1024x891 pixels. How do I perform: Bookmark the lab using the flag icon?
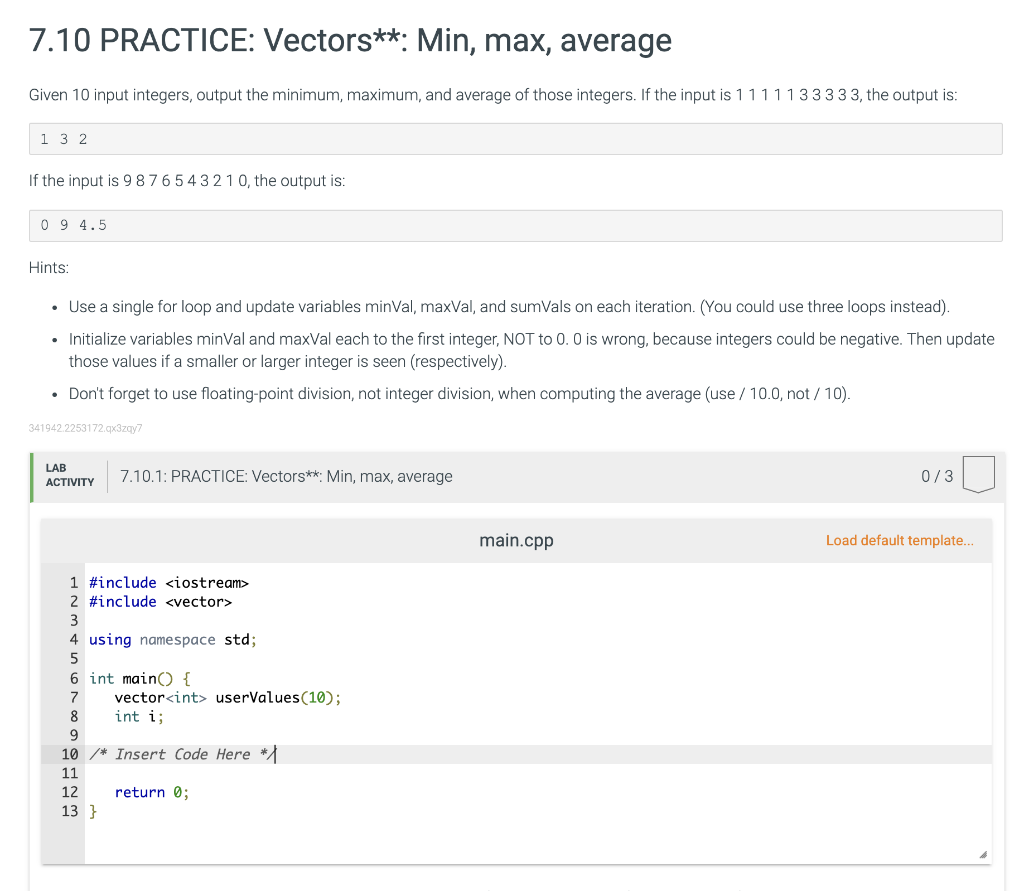click(x=978, y=474)
